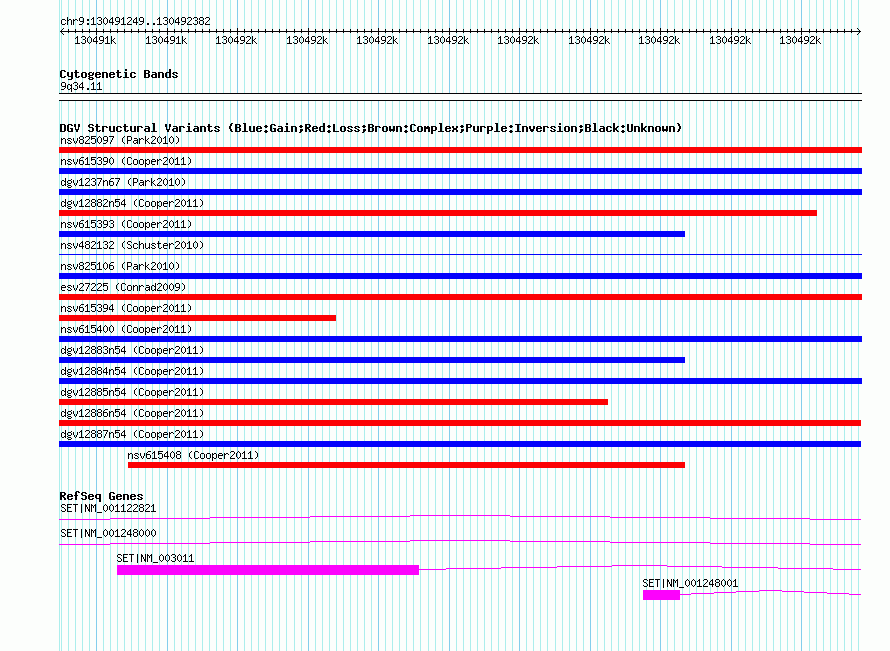Click gene label SET|NM_001248000
The image size is (890, 651).
(108, 533)
